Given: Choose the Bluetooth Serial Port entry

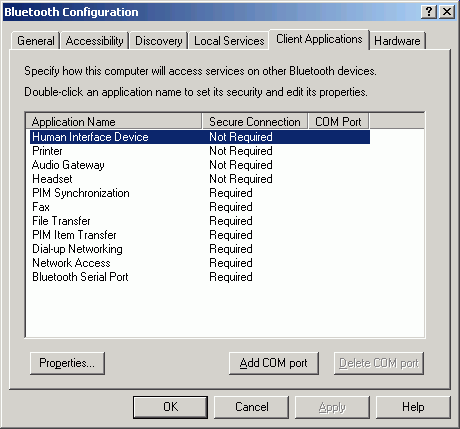Looking at the screenshot, I should pyautogui.click(x=200, y=277).
